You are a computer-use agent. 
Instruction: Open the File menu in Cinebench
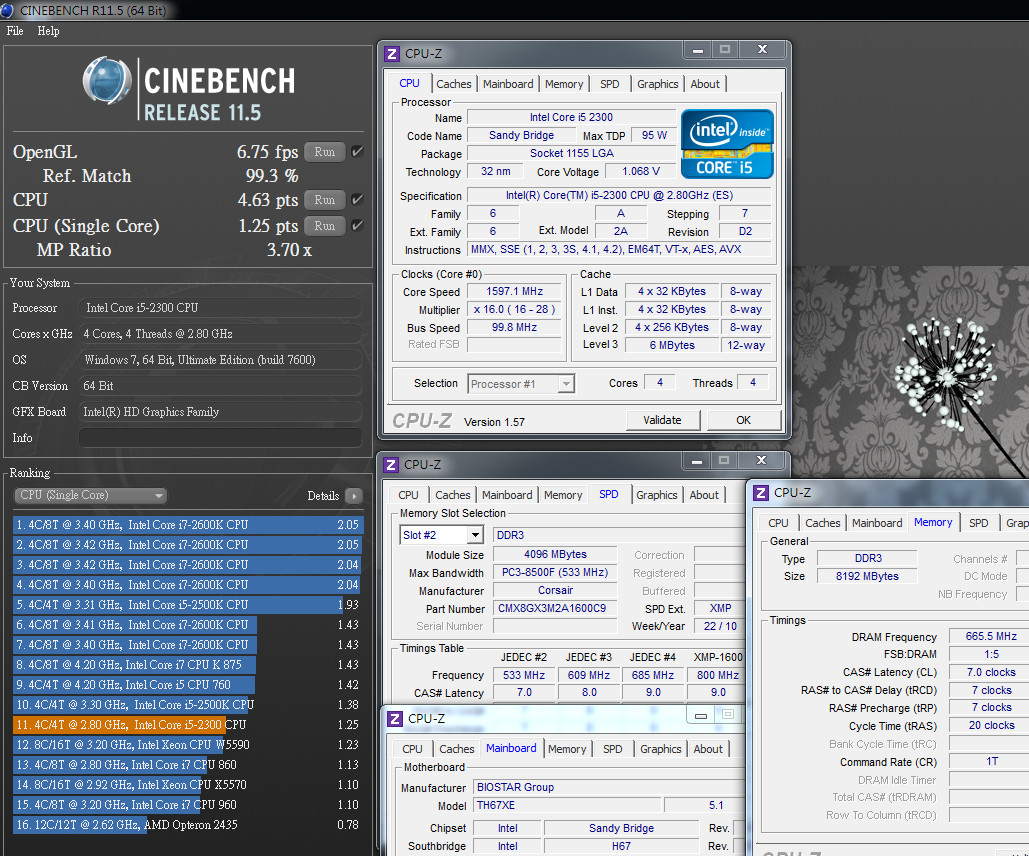pyautogui.click(x=14, y=31)
